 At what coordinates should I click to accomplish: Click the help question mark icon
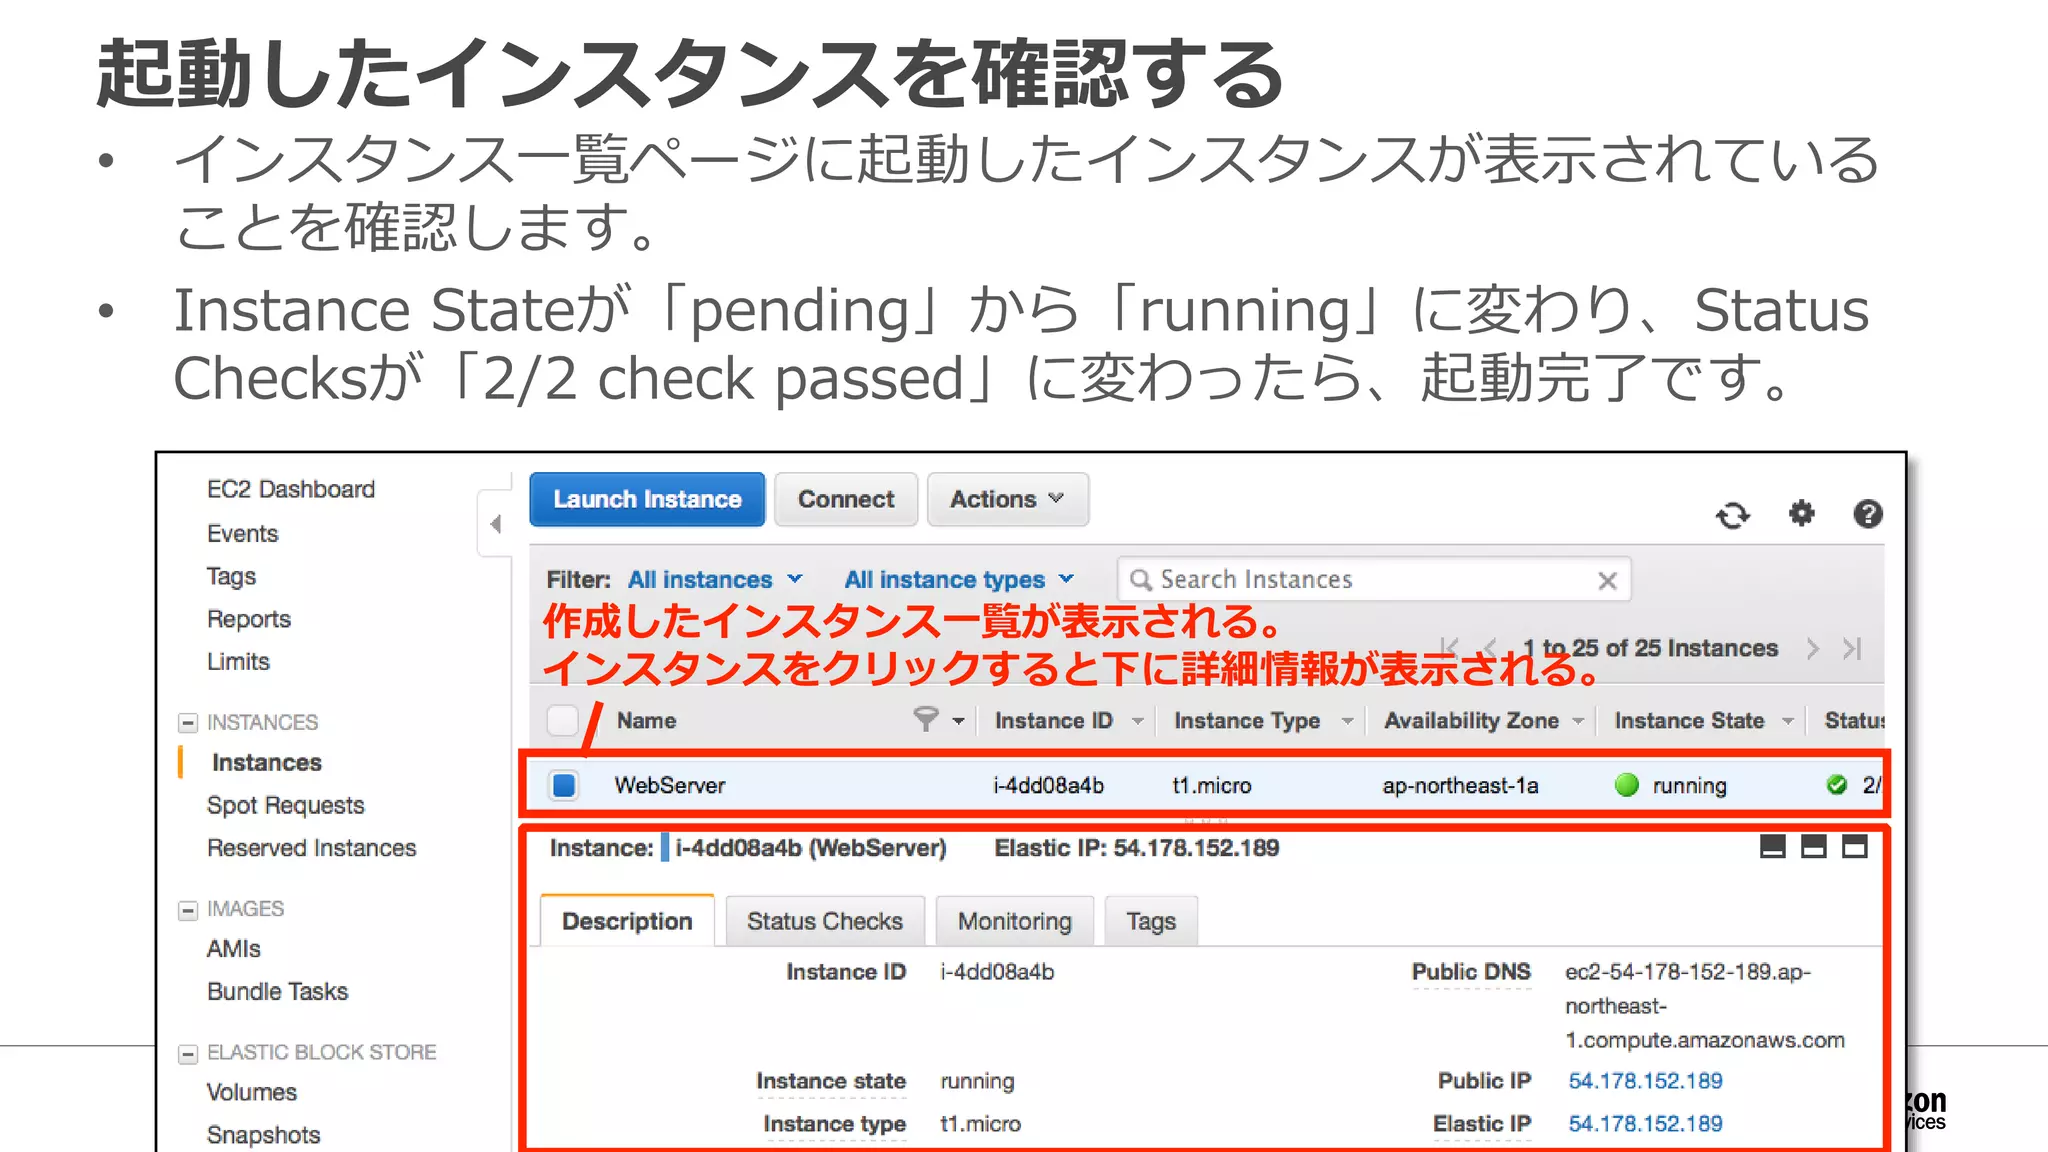click(x=1867, y=514)
